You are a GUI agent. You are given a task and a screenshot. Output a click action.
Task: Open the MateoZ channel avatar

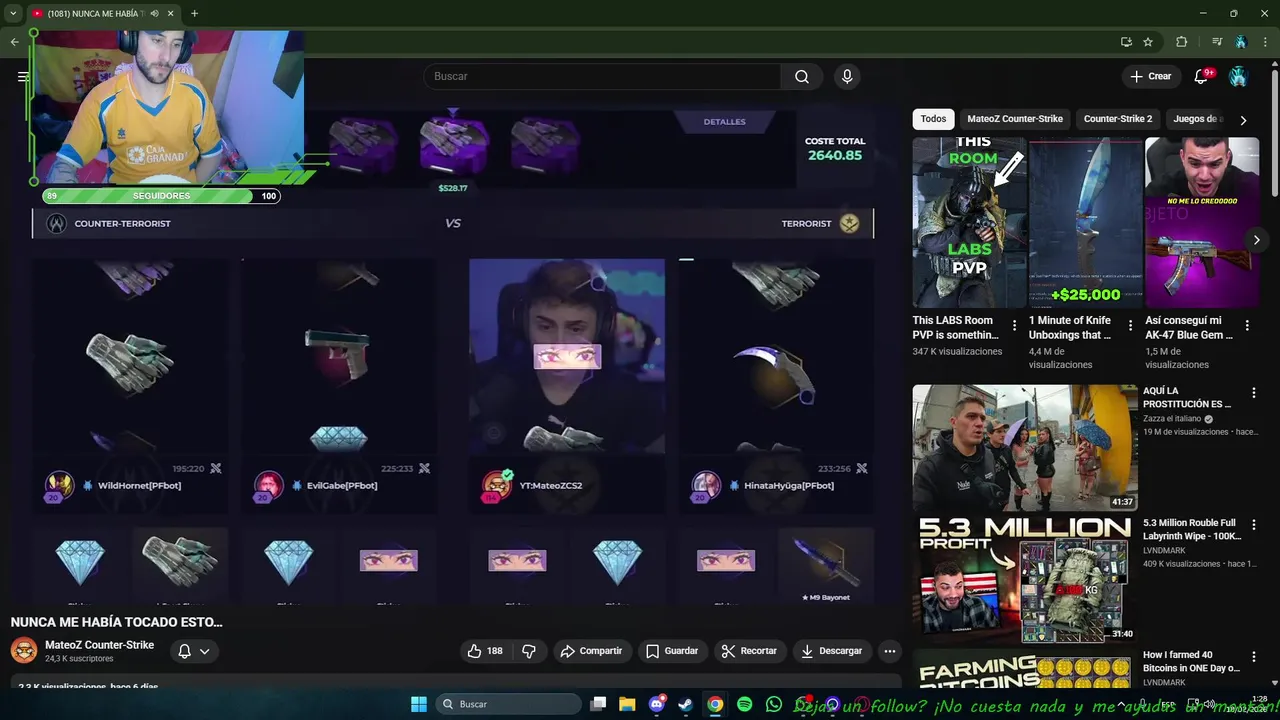(x=24, y=651)
